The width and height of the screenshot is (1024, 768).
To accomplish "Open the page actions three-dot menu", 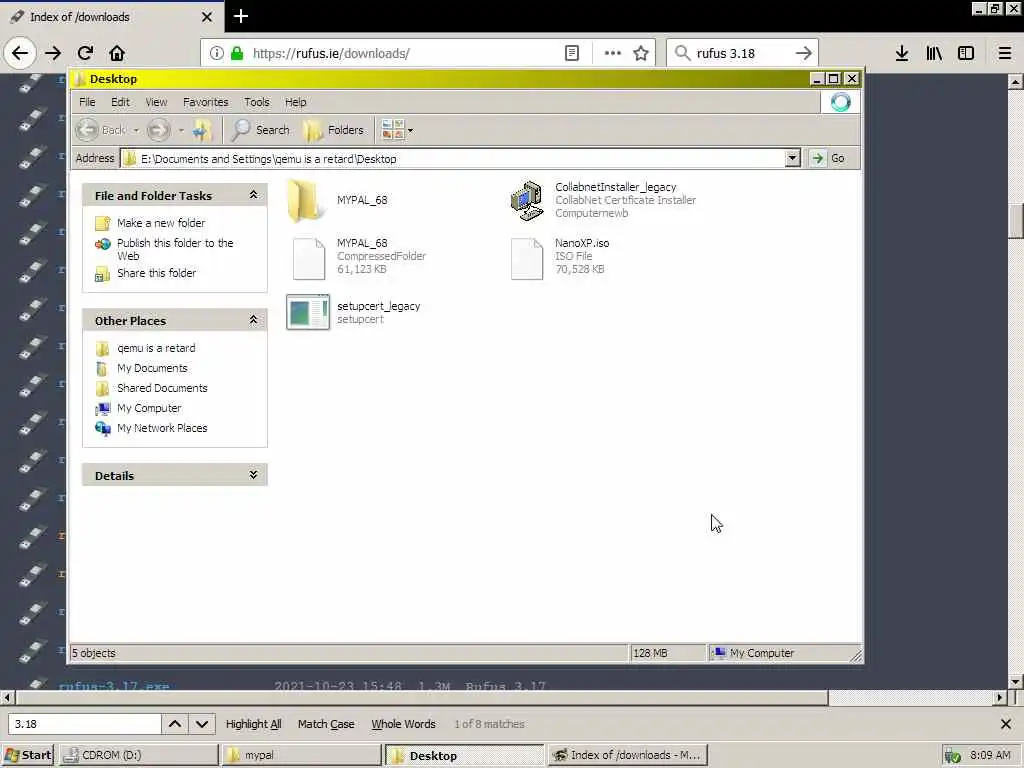I will coord(613,53).
